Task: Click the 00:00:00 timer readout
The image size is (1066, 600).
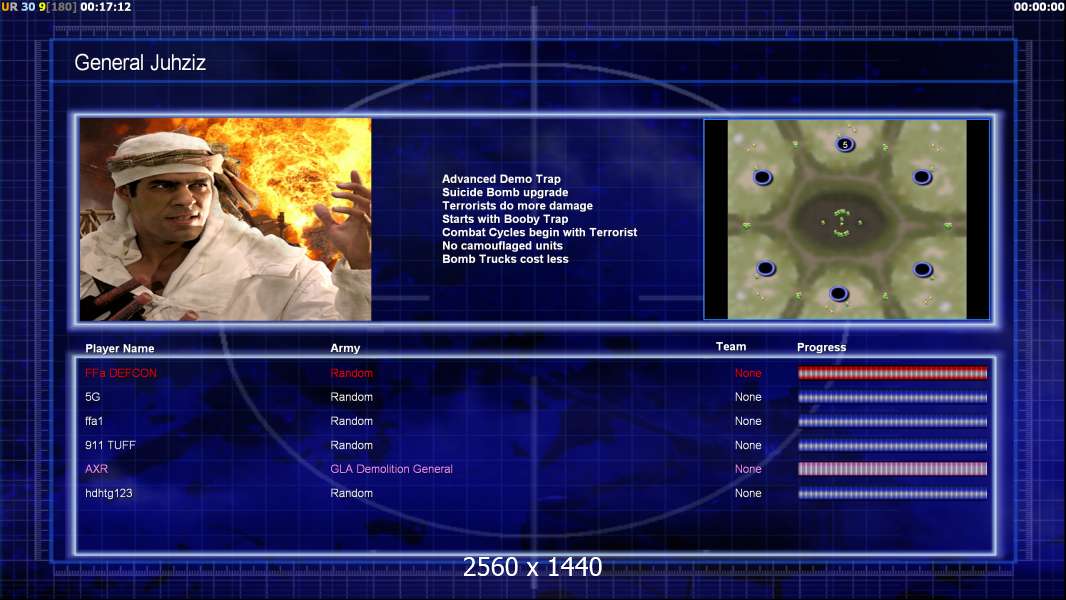Action: coord(1039,7)
